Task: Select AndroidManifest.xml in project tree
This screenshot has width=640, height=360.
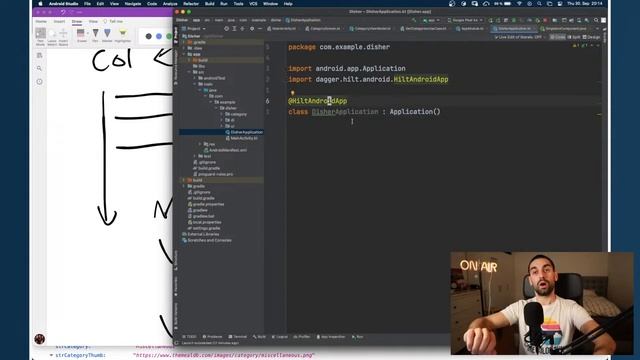Action: [x=225, y=150]
